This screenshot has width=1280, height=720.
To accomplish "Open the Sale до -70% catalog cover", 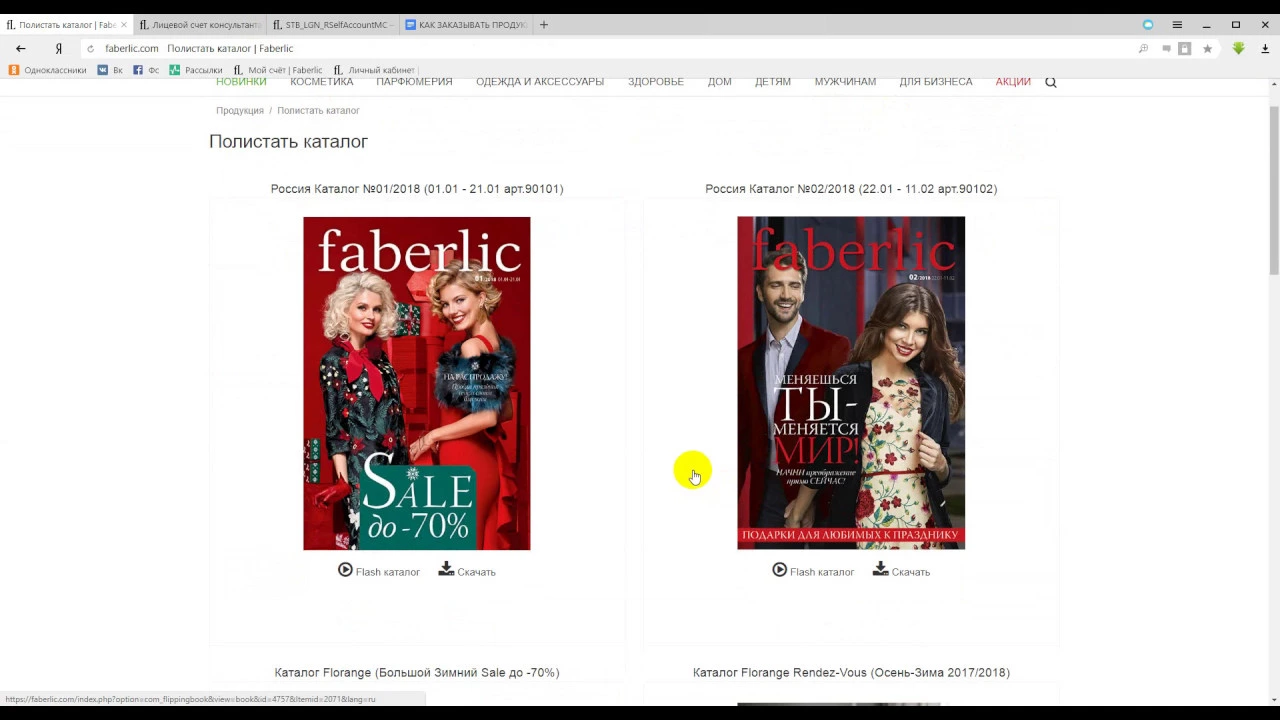I will (417, 383).
